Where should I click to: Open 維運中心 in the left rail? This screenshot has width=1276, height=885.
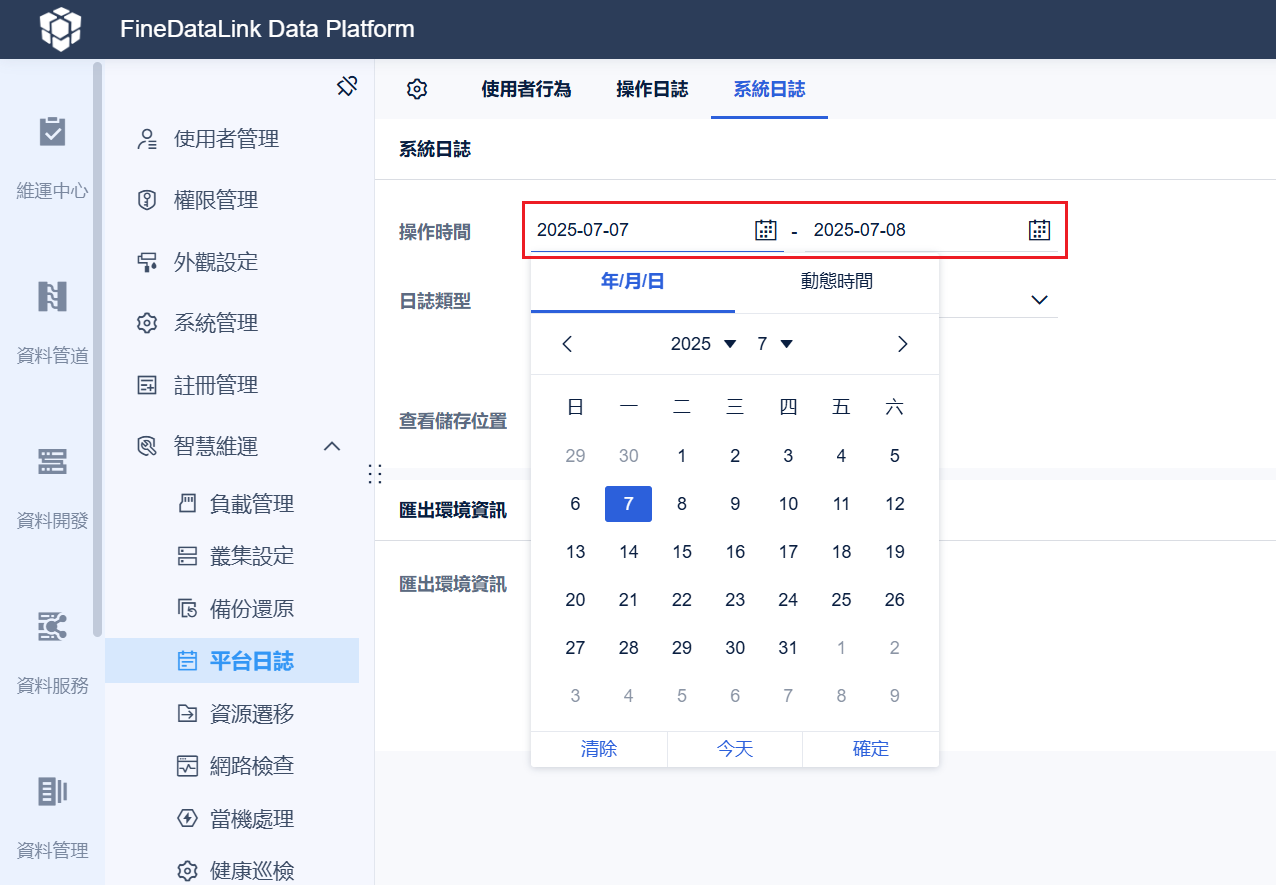[52, 157]
